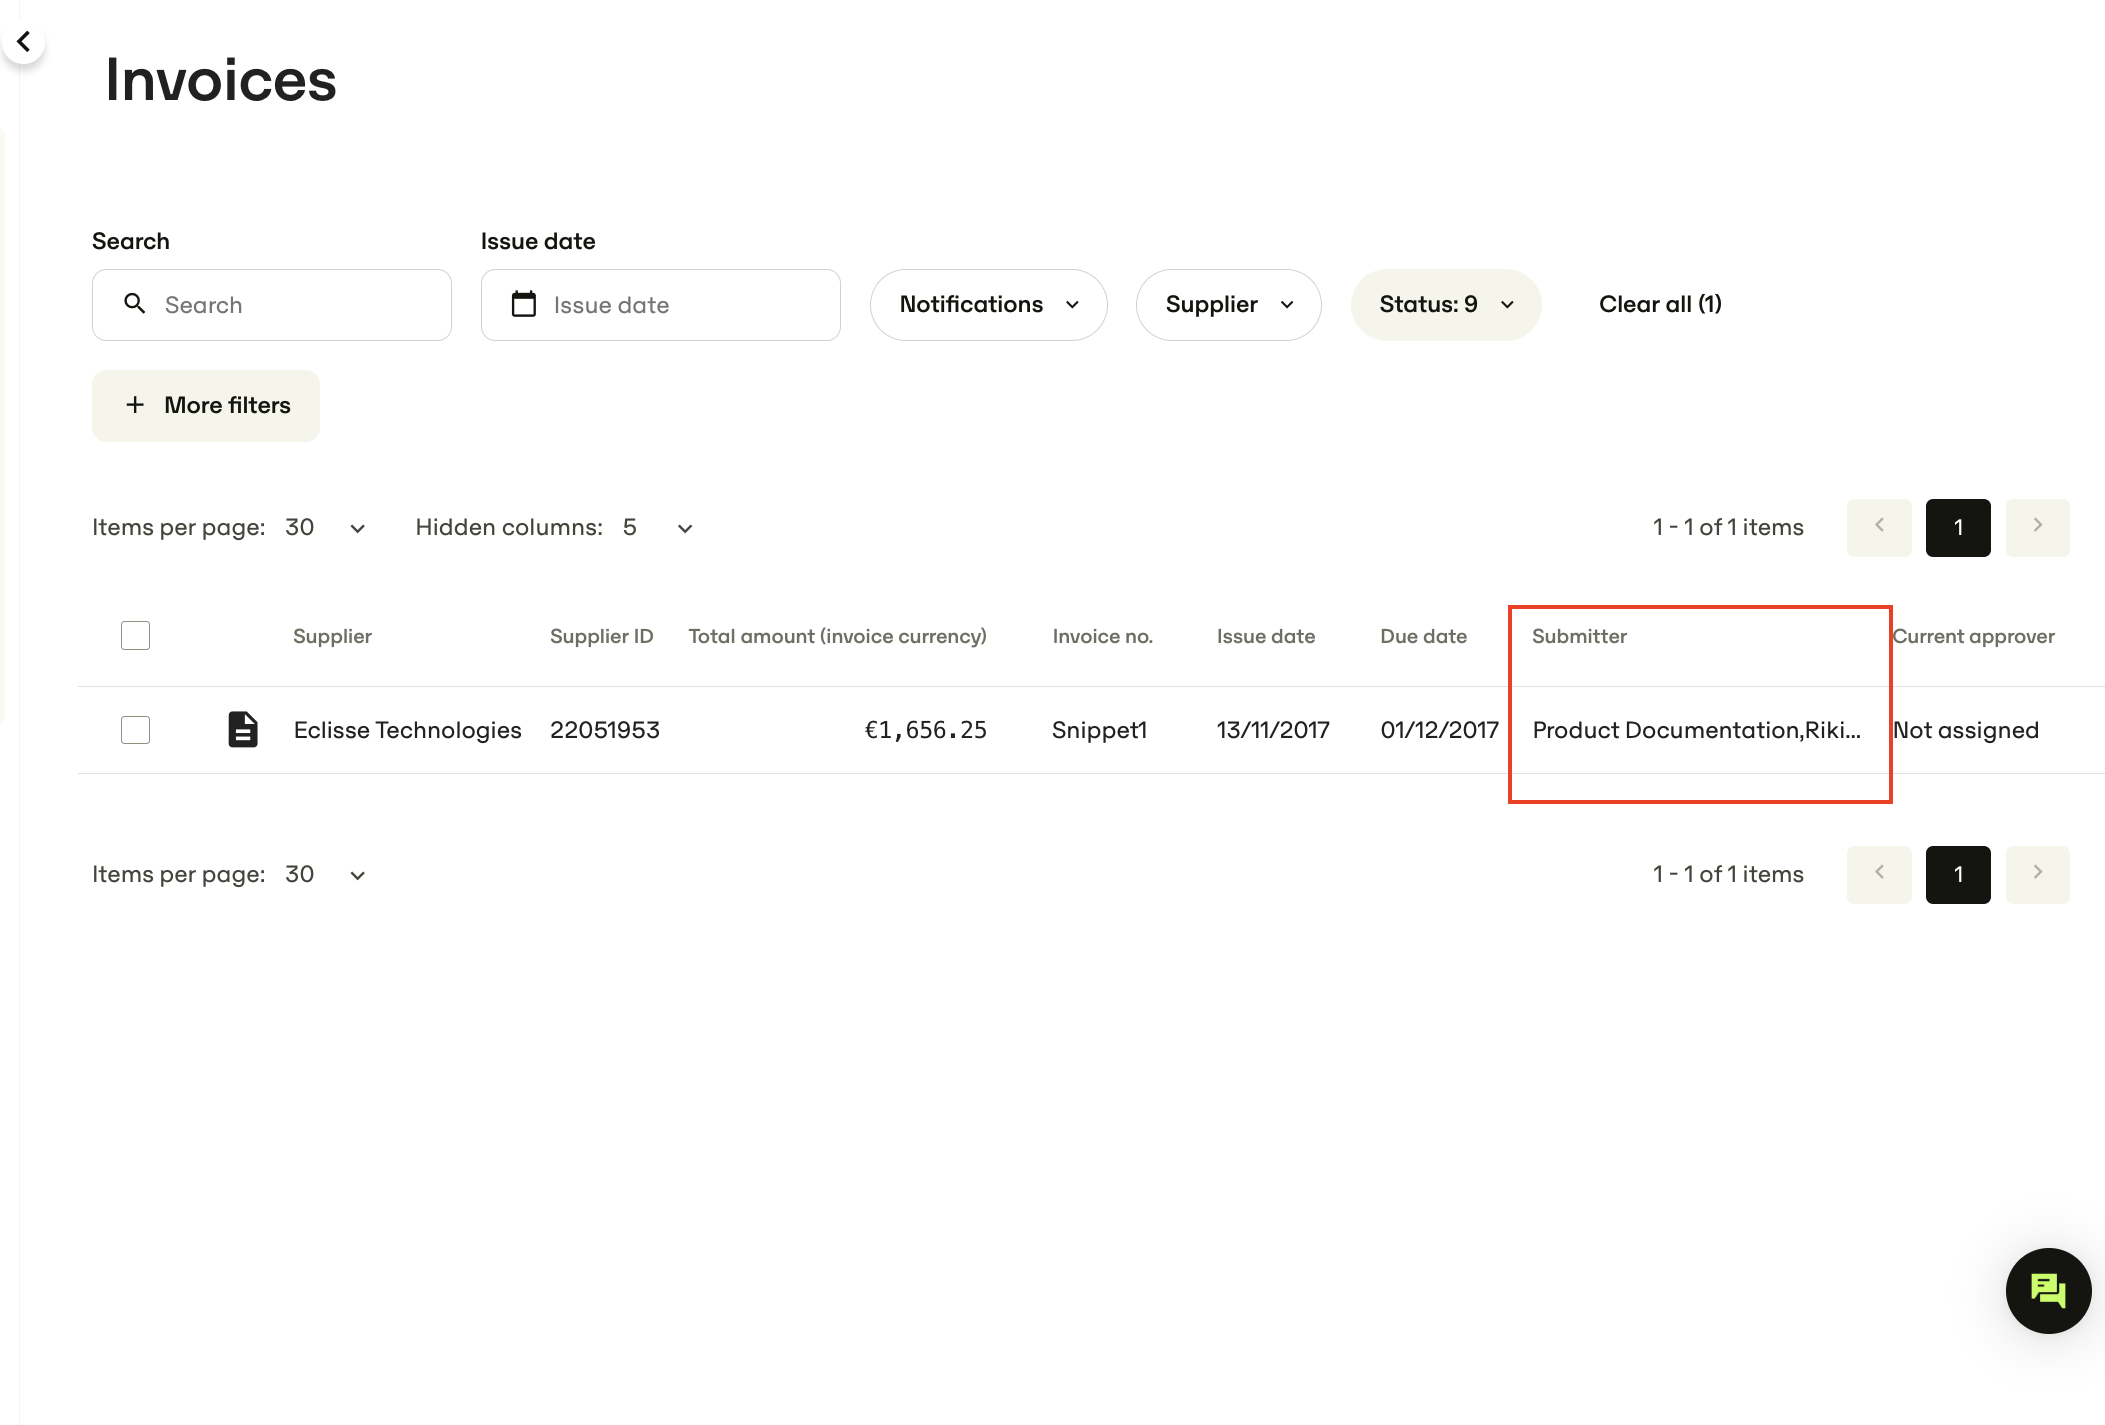This screenshot has width=2105, height=1425.
Task: Go to previous page in top pagination
Action: click(x=1879, y=527)
